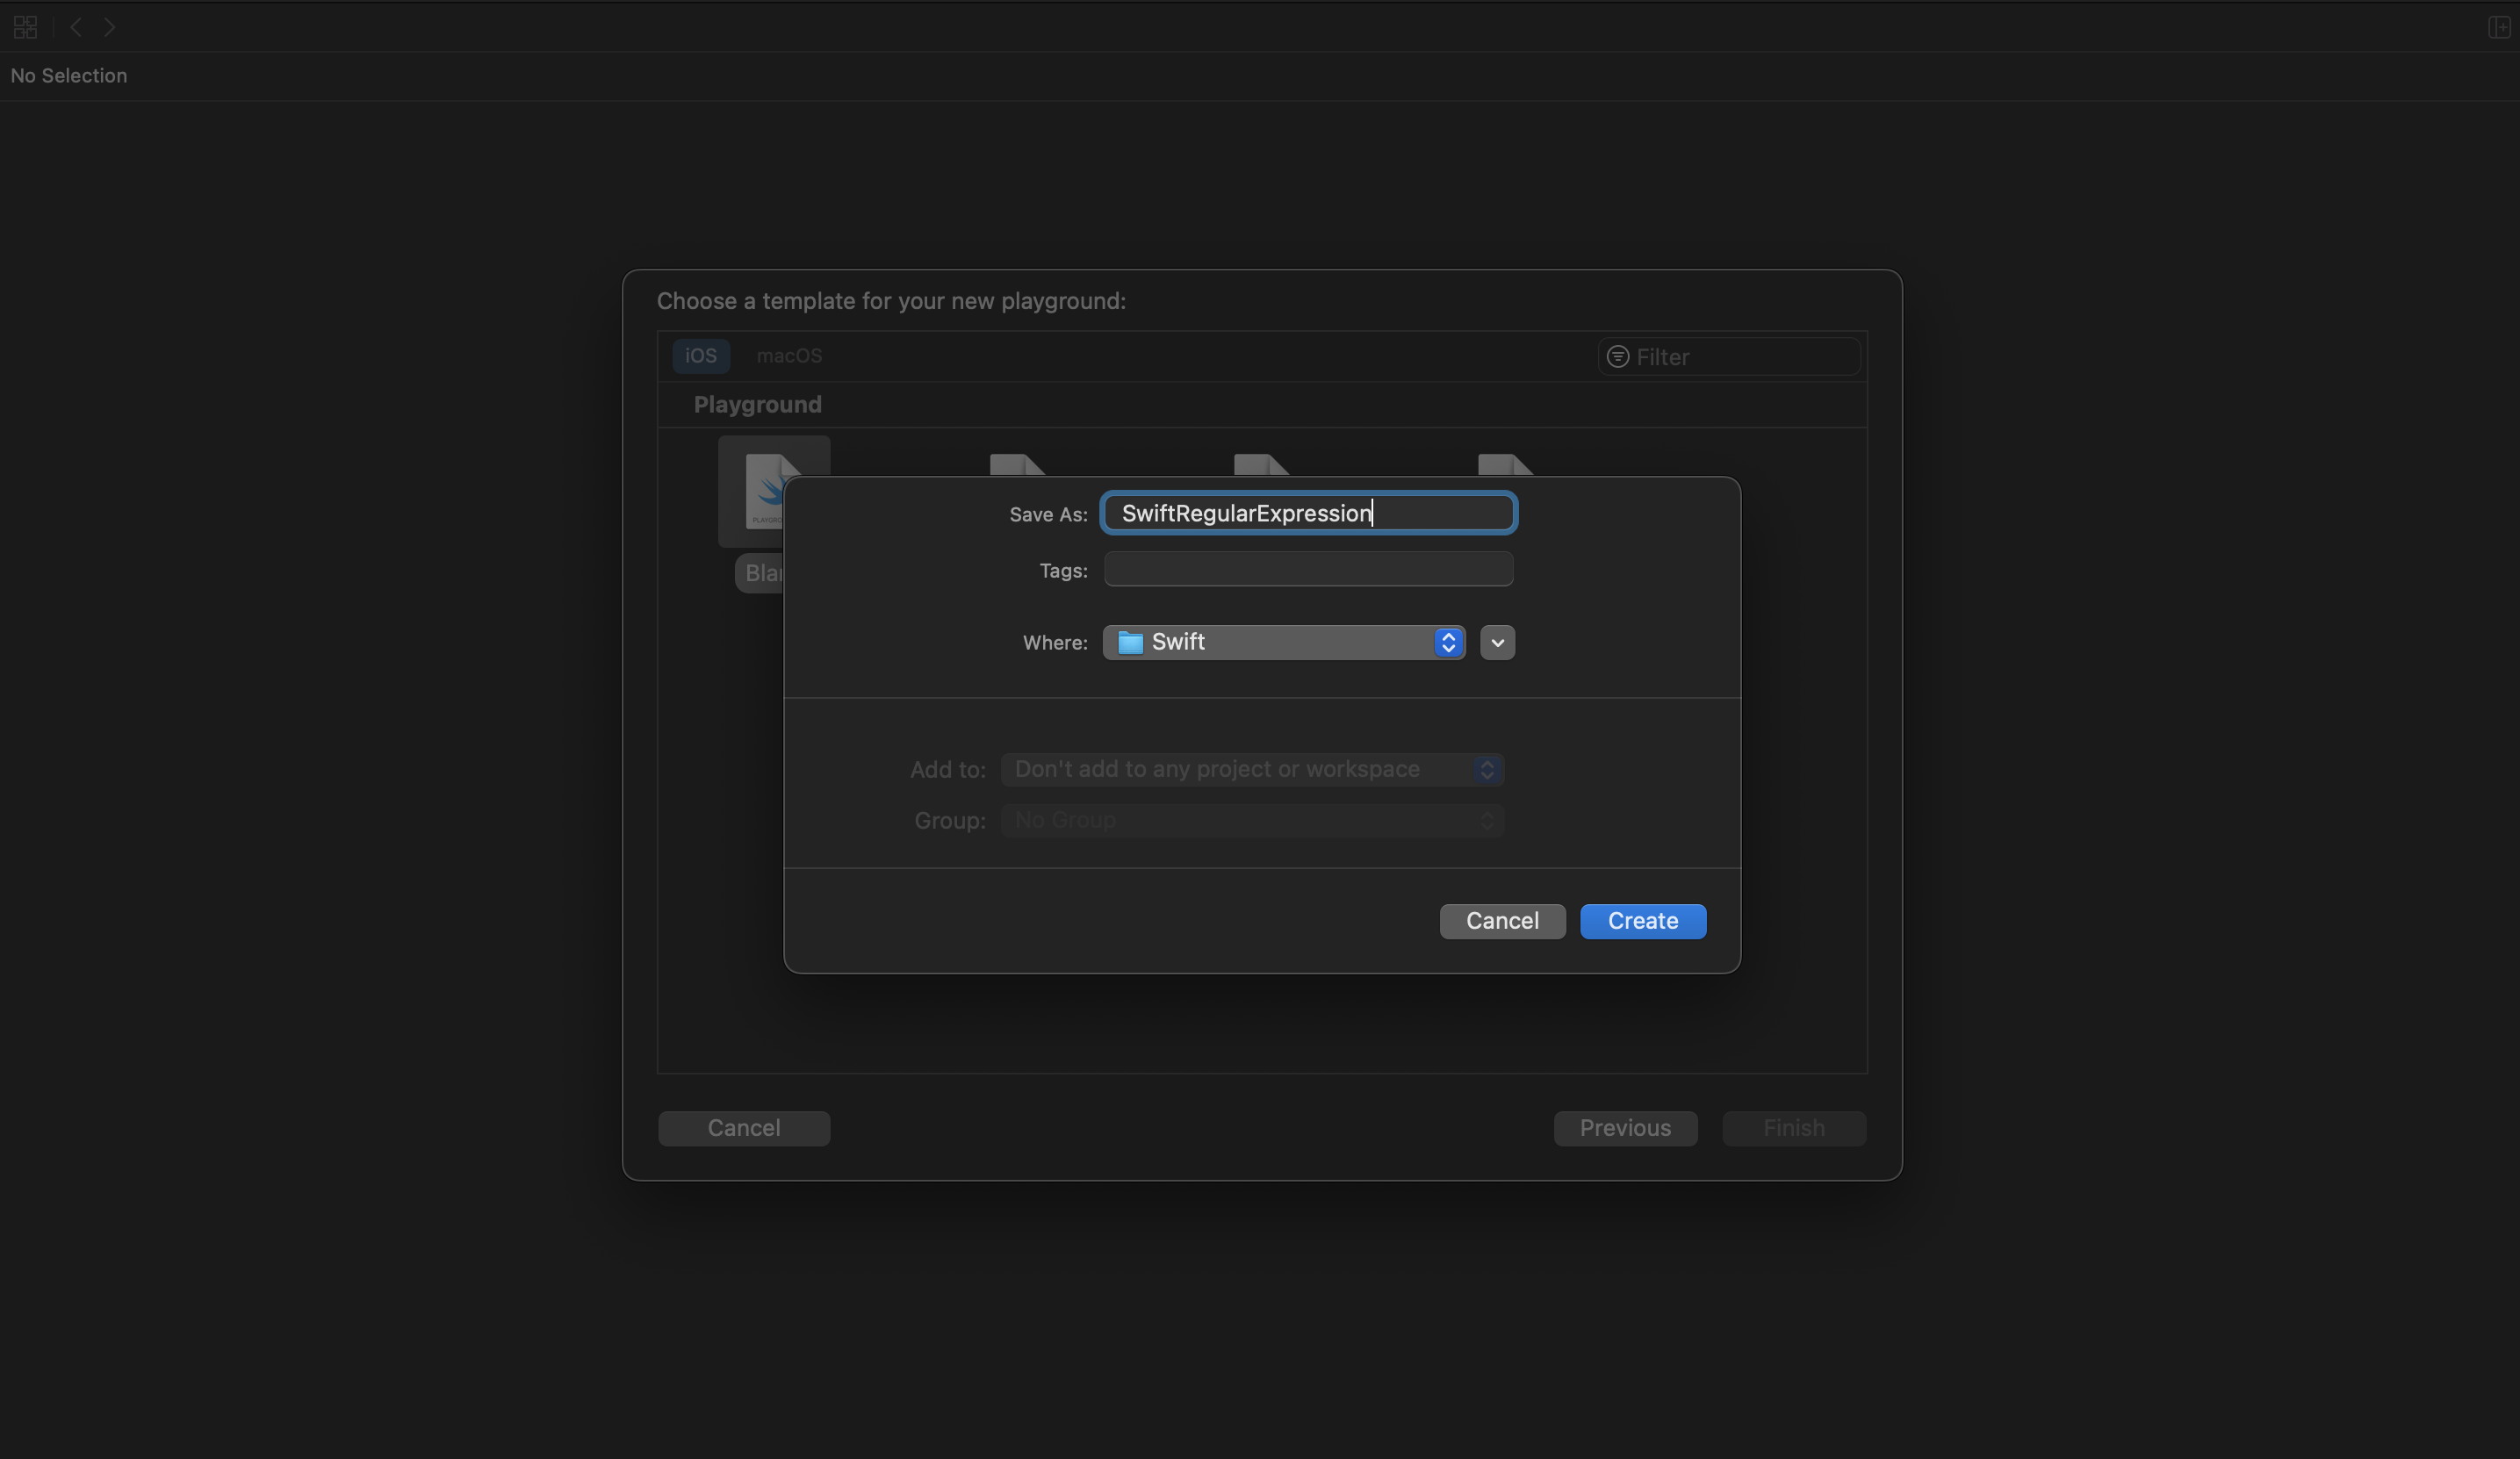
Task: Click the related items grid icon
Action: (25, 27)
